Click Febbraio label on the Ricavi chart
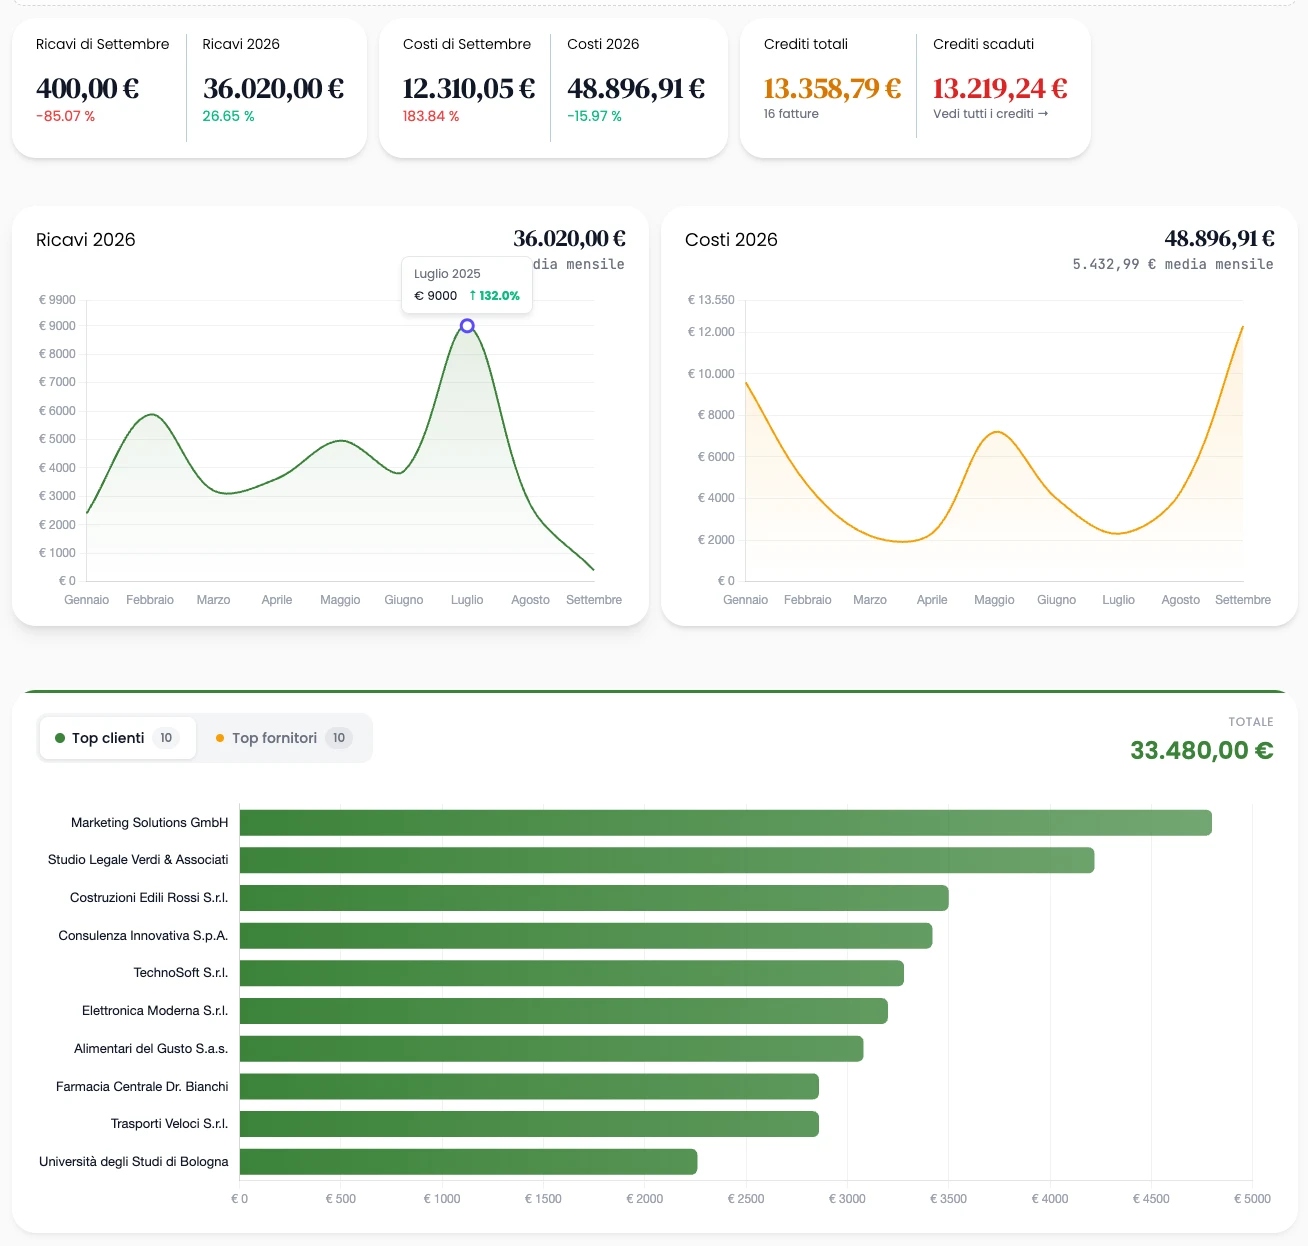 coord(150,600)
